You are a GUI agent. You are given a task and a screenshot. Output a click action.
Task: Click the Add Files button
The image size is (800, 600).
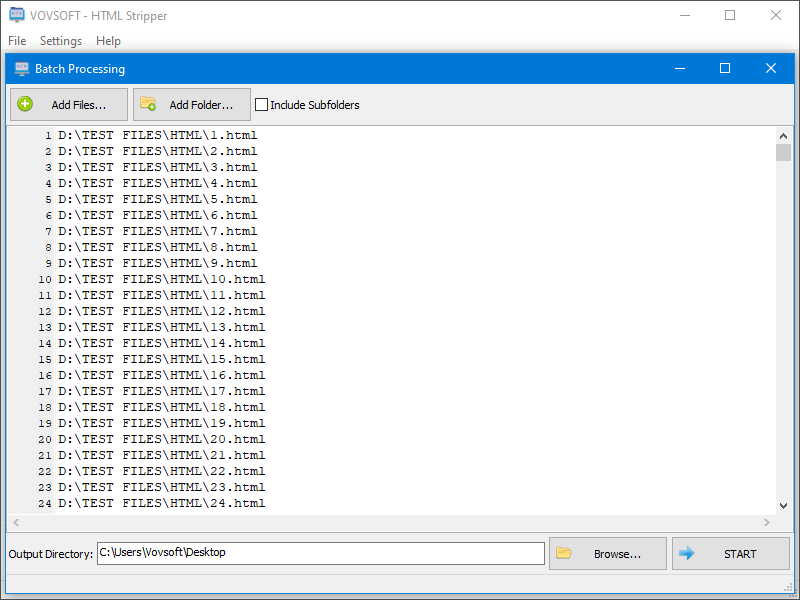(x=68, y=104)
